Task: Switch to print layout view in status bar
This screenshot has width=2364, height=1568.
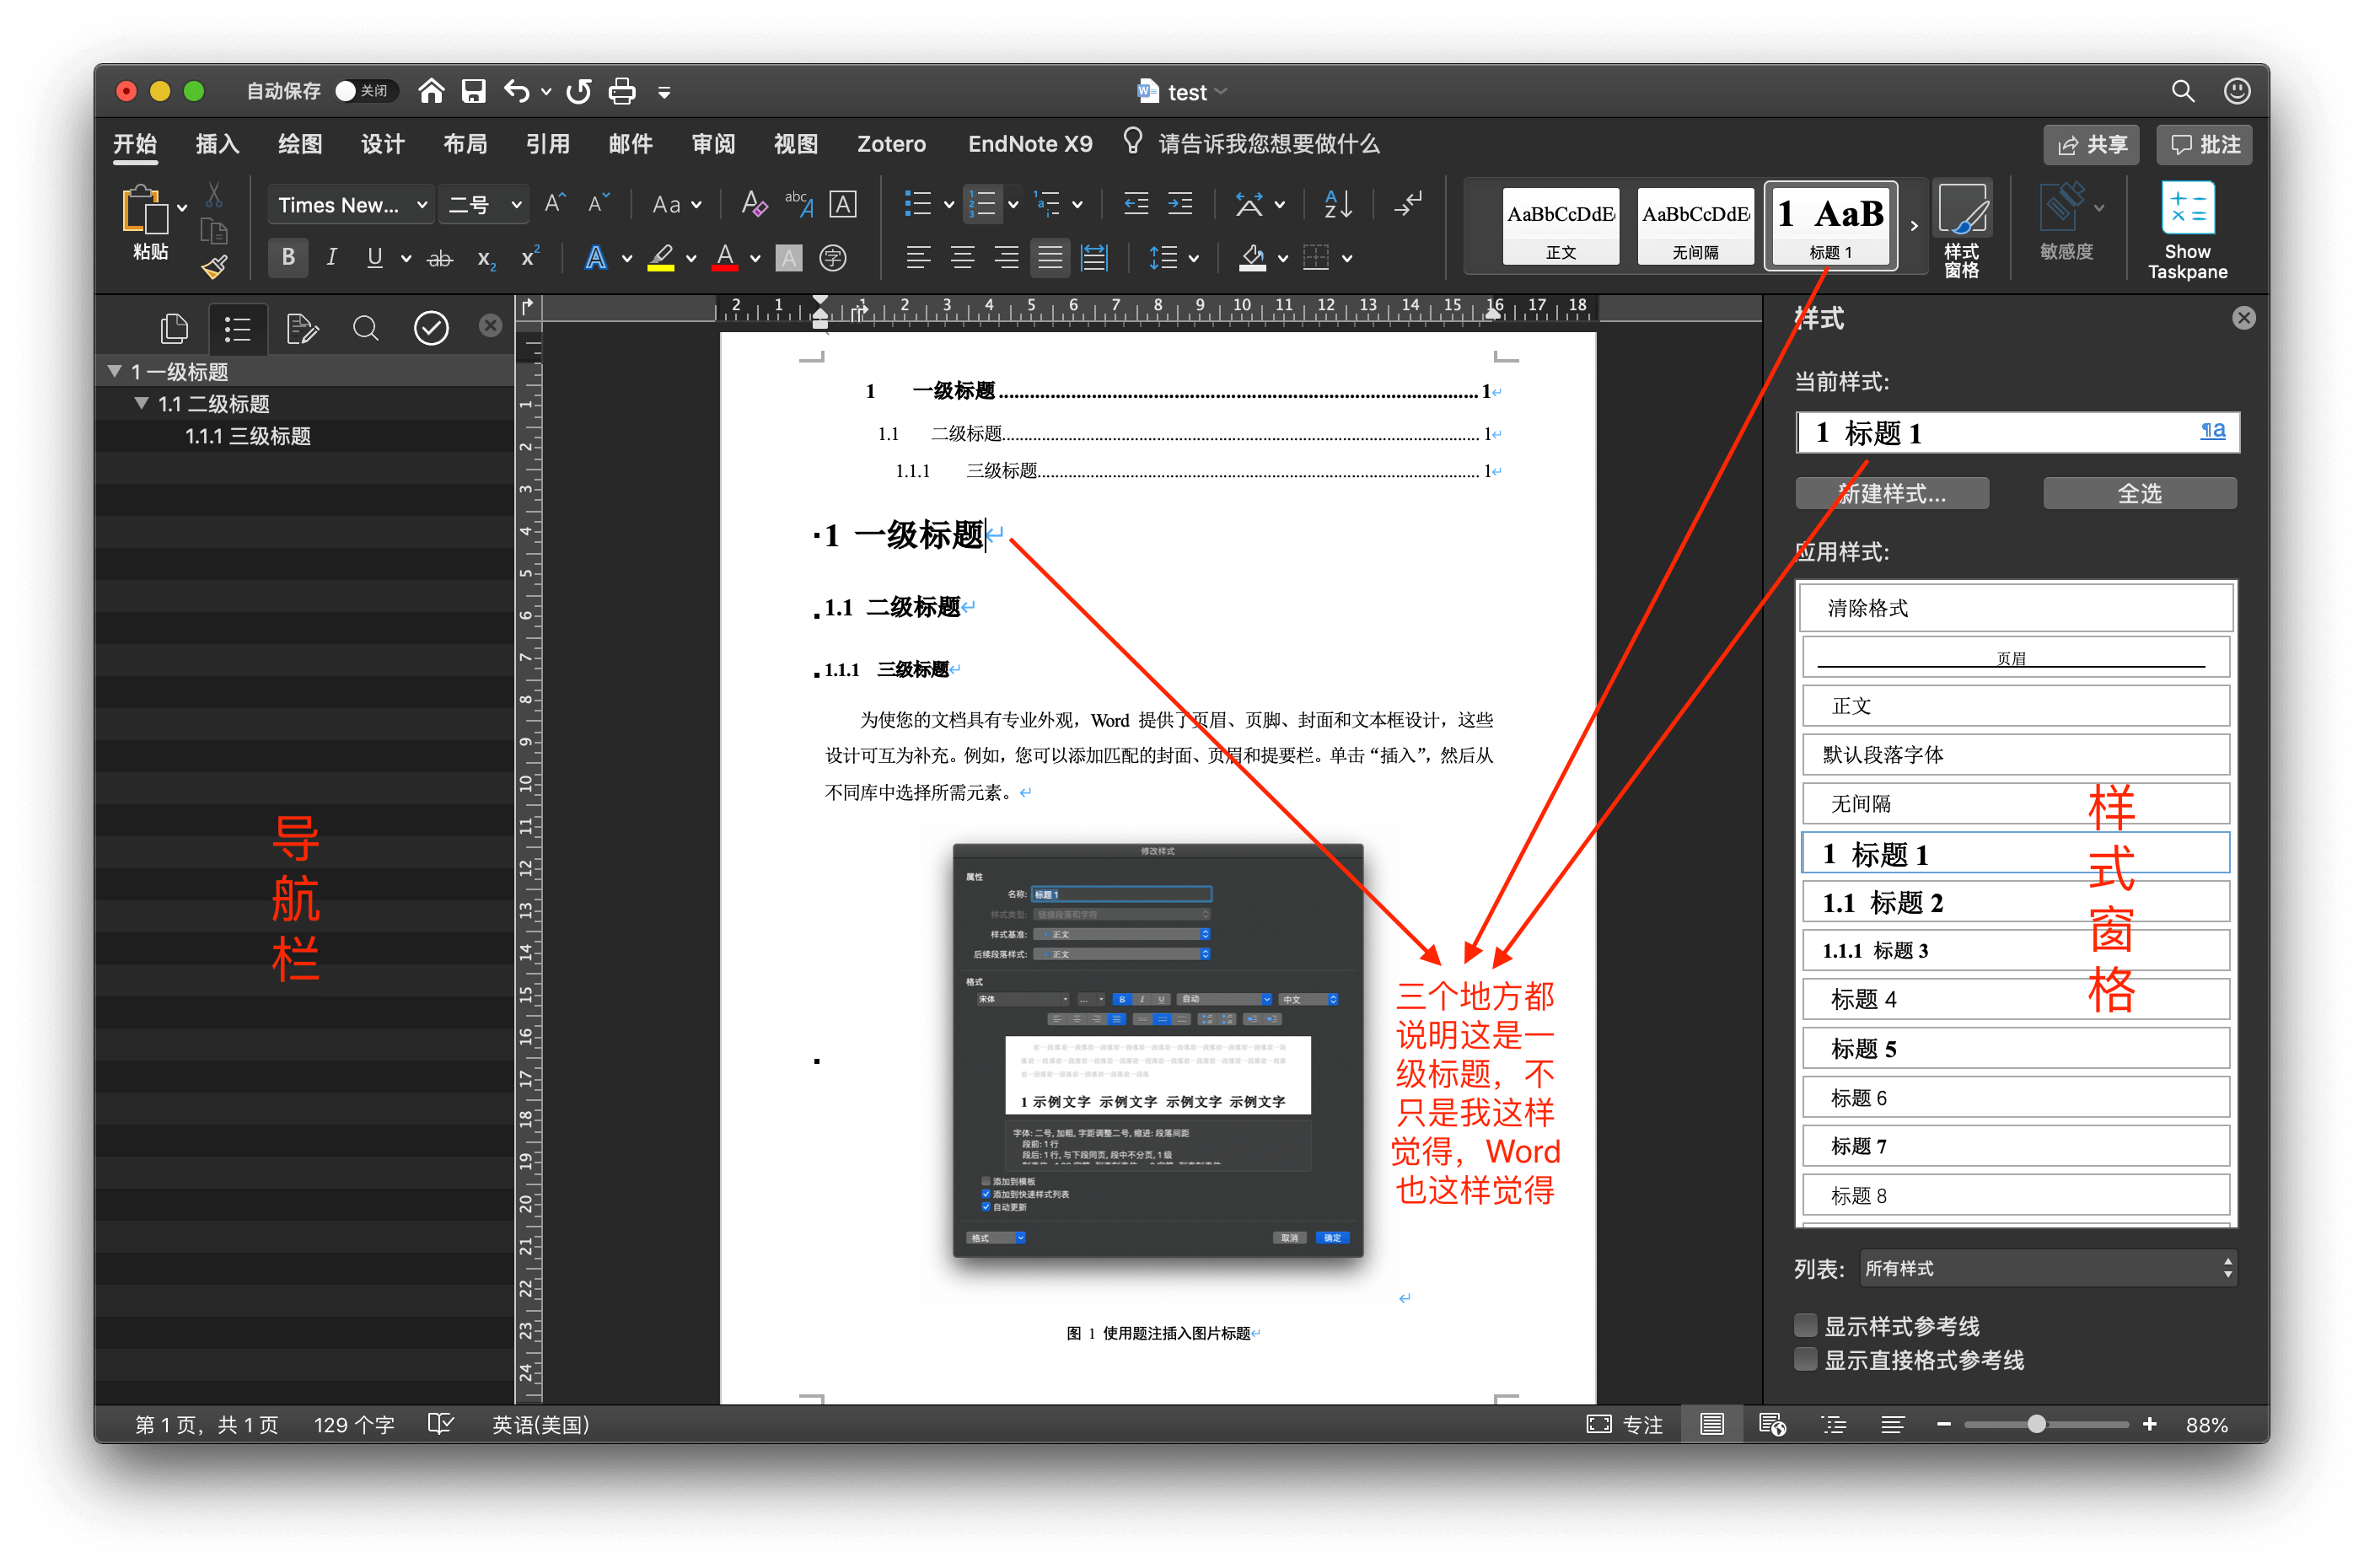Action: pyautogui.click(x=1711, y=1424)
